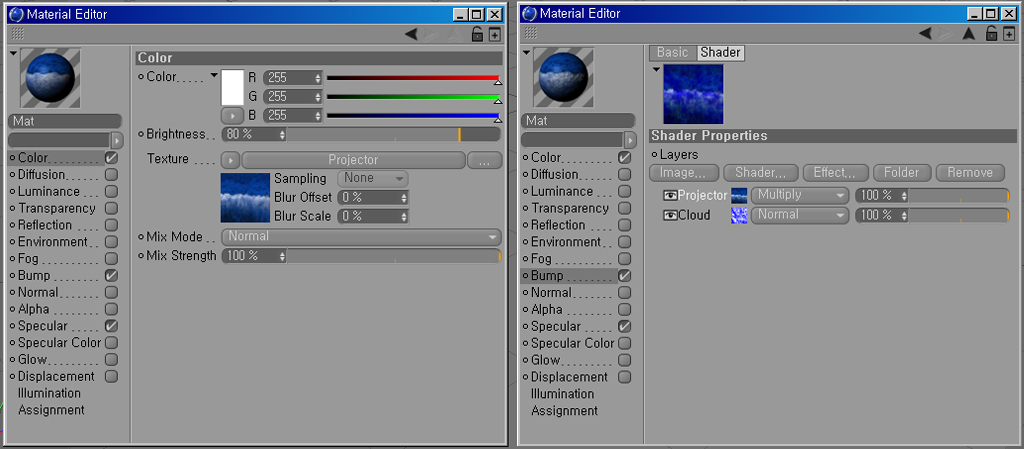Click the Projector texture button

point(353,160)
